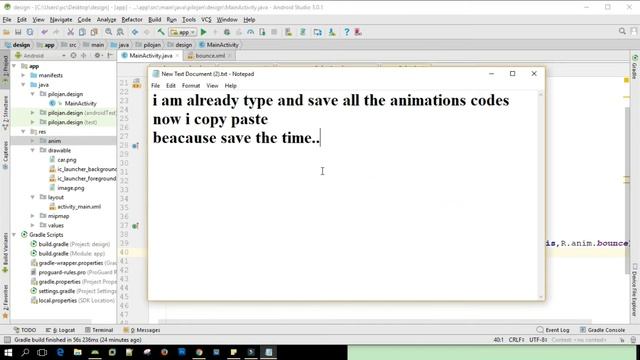Viewport: 640px width, 360px height.
Task: Open the Logcat tool window
Action: (60, 330)
